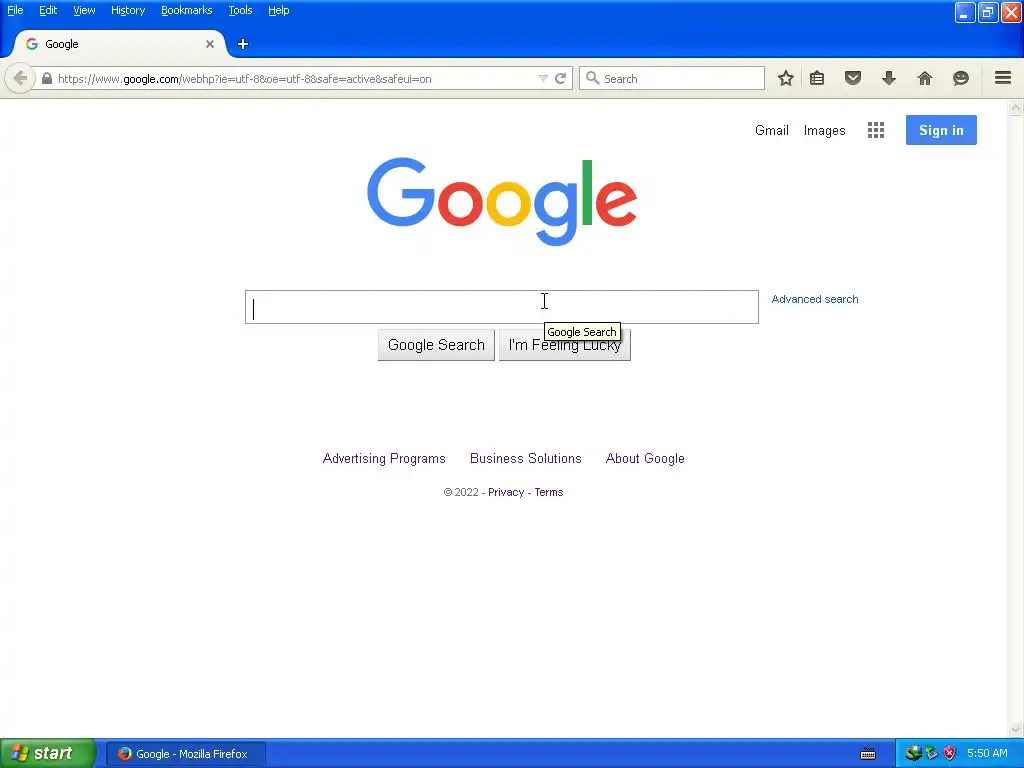The height and width of the screenshot is (768, 1024).
Task: Open Advertising Programs link
Action: 384,458
